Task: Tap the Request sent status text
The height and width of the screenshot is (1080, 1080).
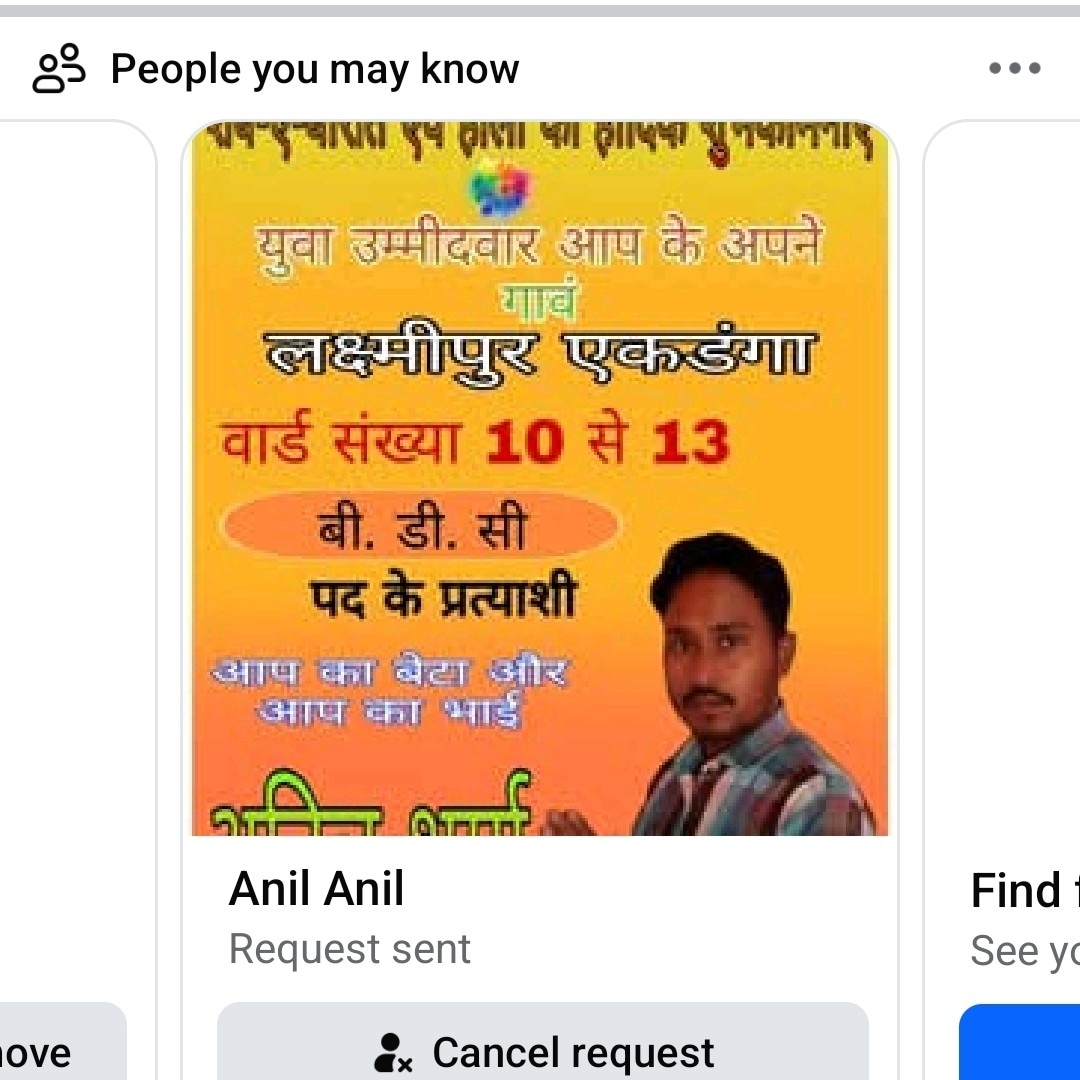Action: [x=350, y=949]
